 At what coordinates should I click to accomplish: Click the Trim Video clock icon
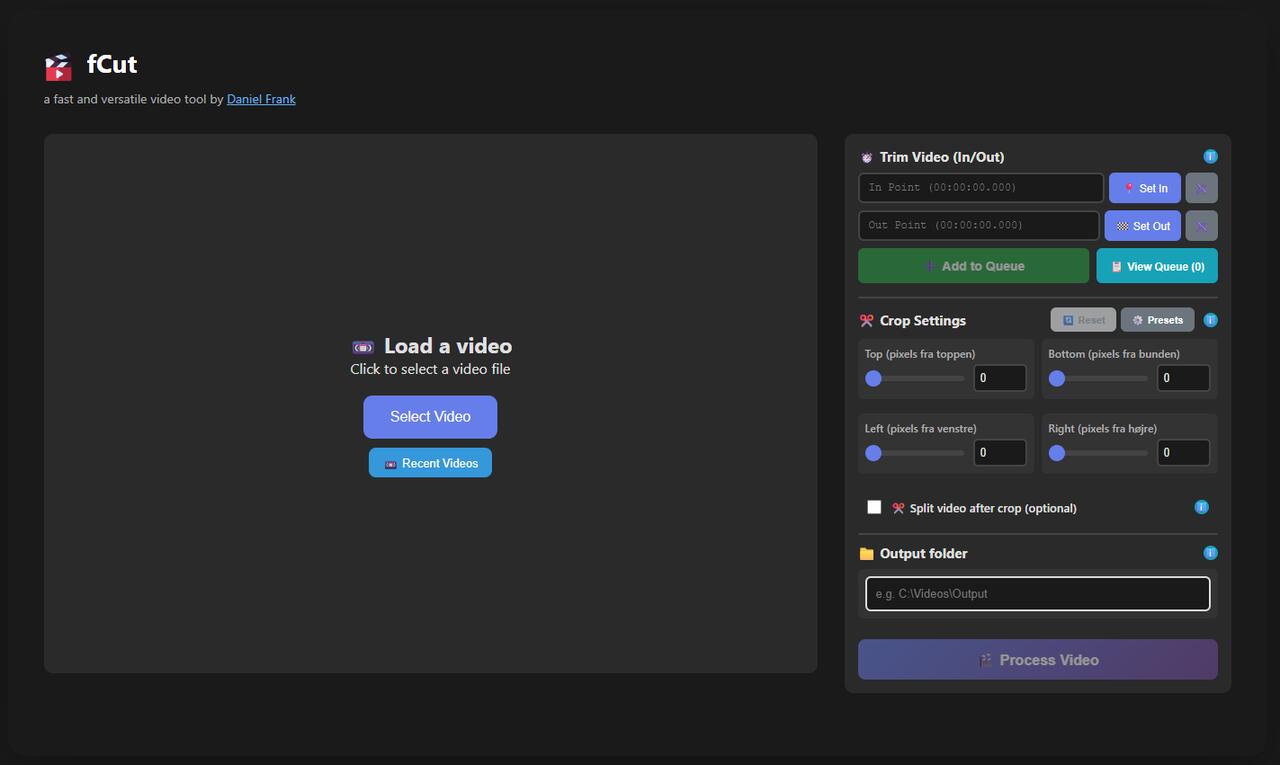tap(866, 157)
